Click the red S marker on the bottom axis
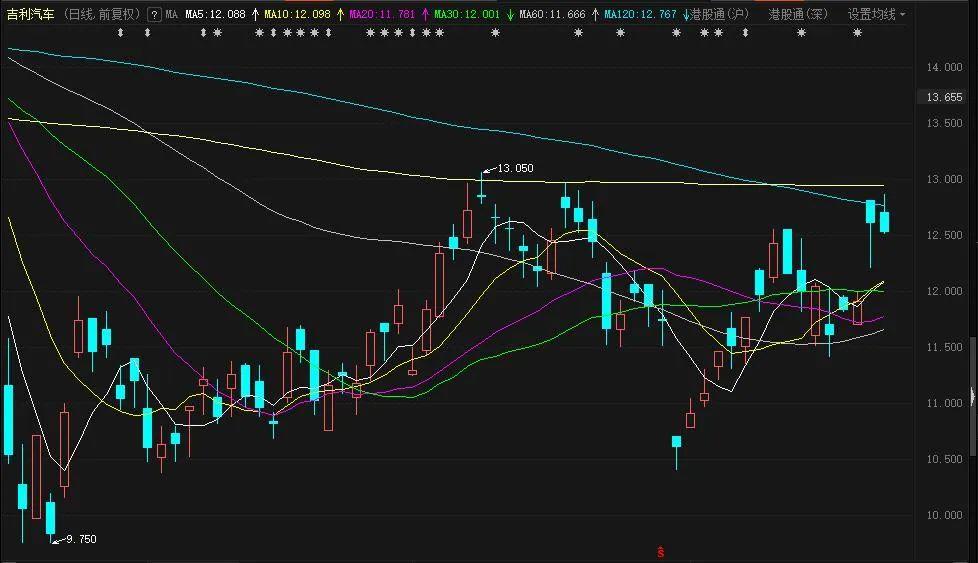 pos(661,552)
